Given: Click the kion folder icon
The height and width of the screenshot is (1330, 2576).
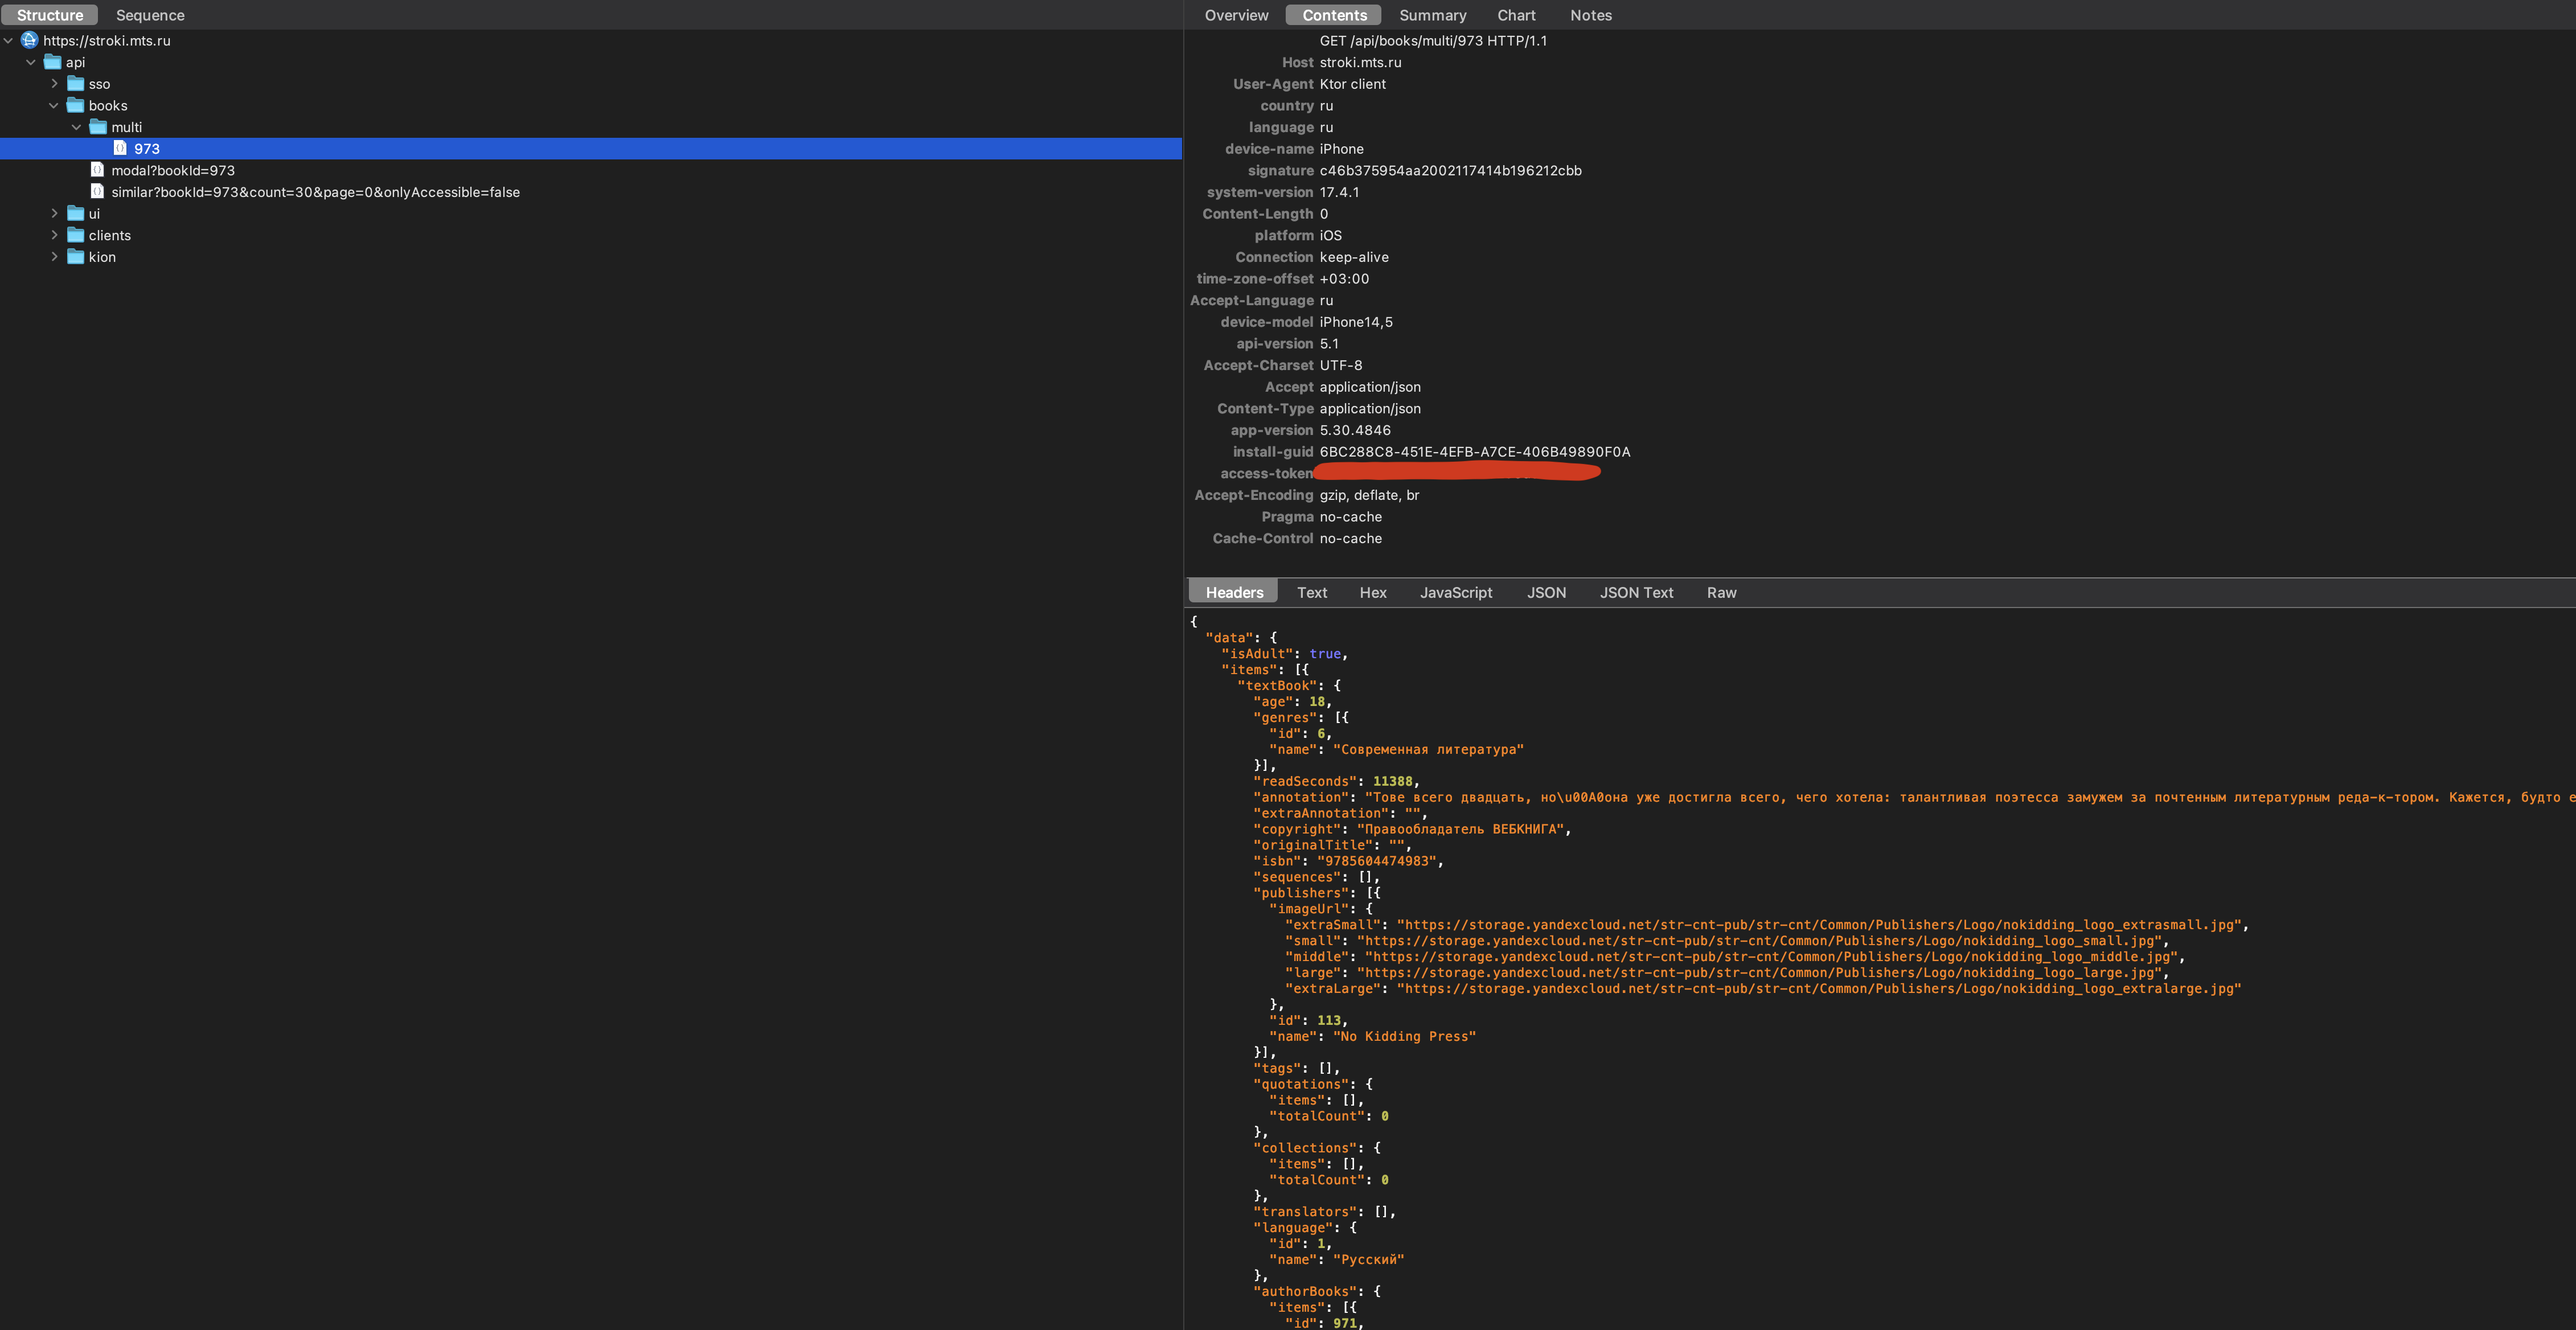Looking at the screenshot, I should [x=75, y=257].
